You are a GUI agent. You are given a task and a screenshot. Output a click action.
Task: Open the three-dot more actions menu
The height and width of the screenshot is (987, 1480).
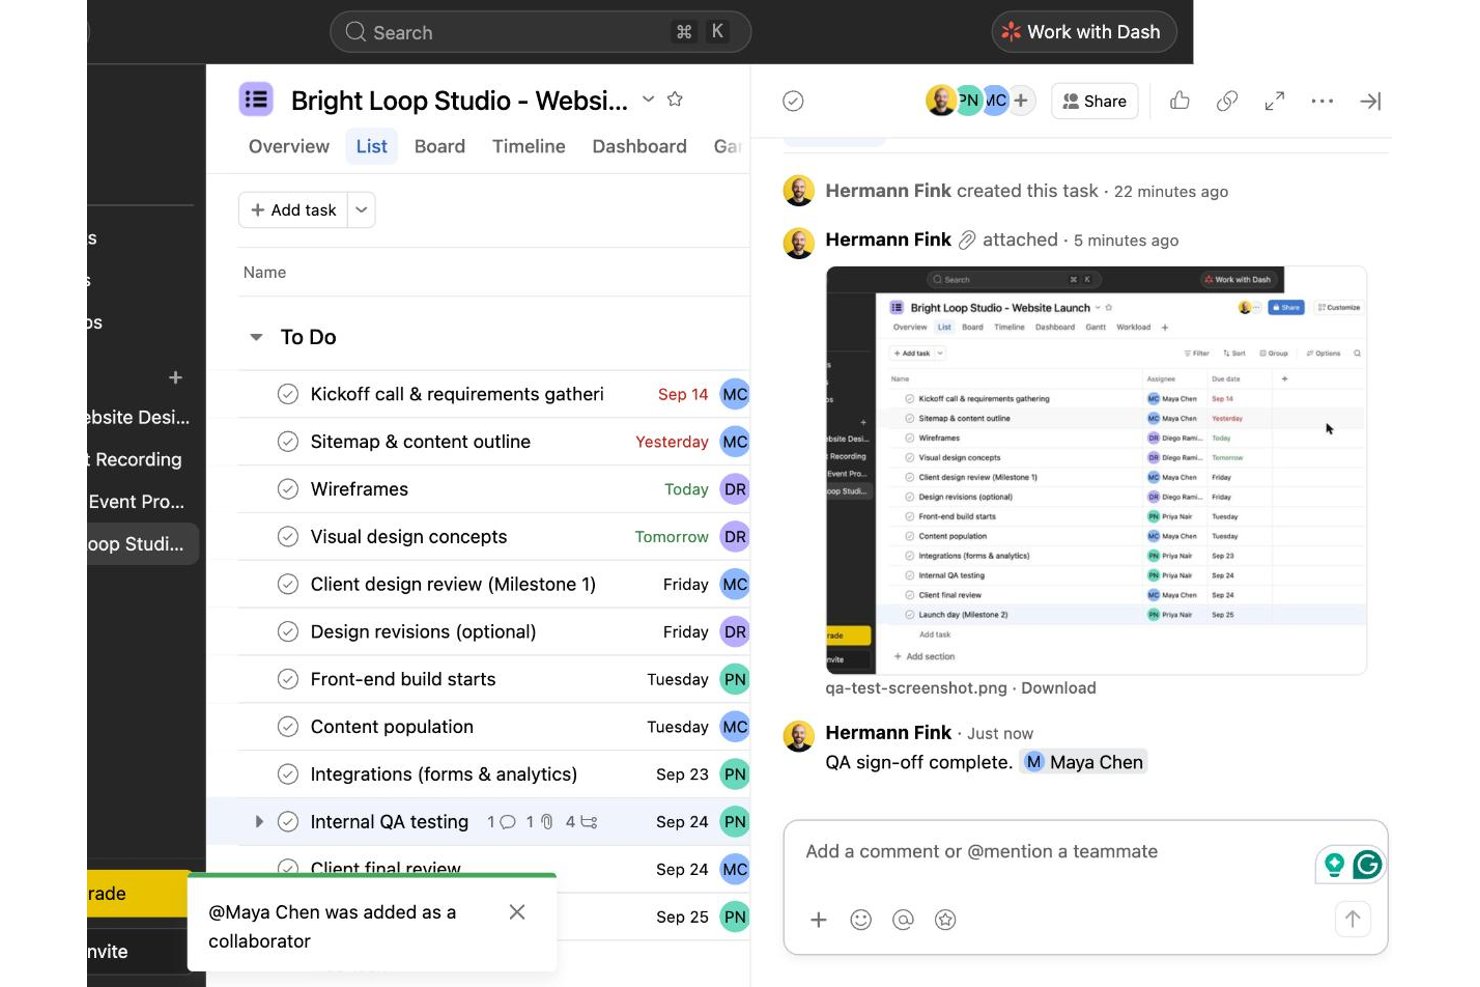[1322, 101]
